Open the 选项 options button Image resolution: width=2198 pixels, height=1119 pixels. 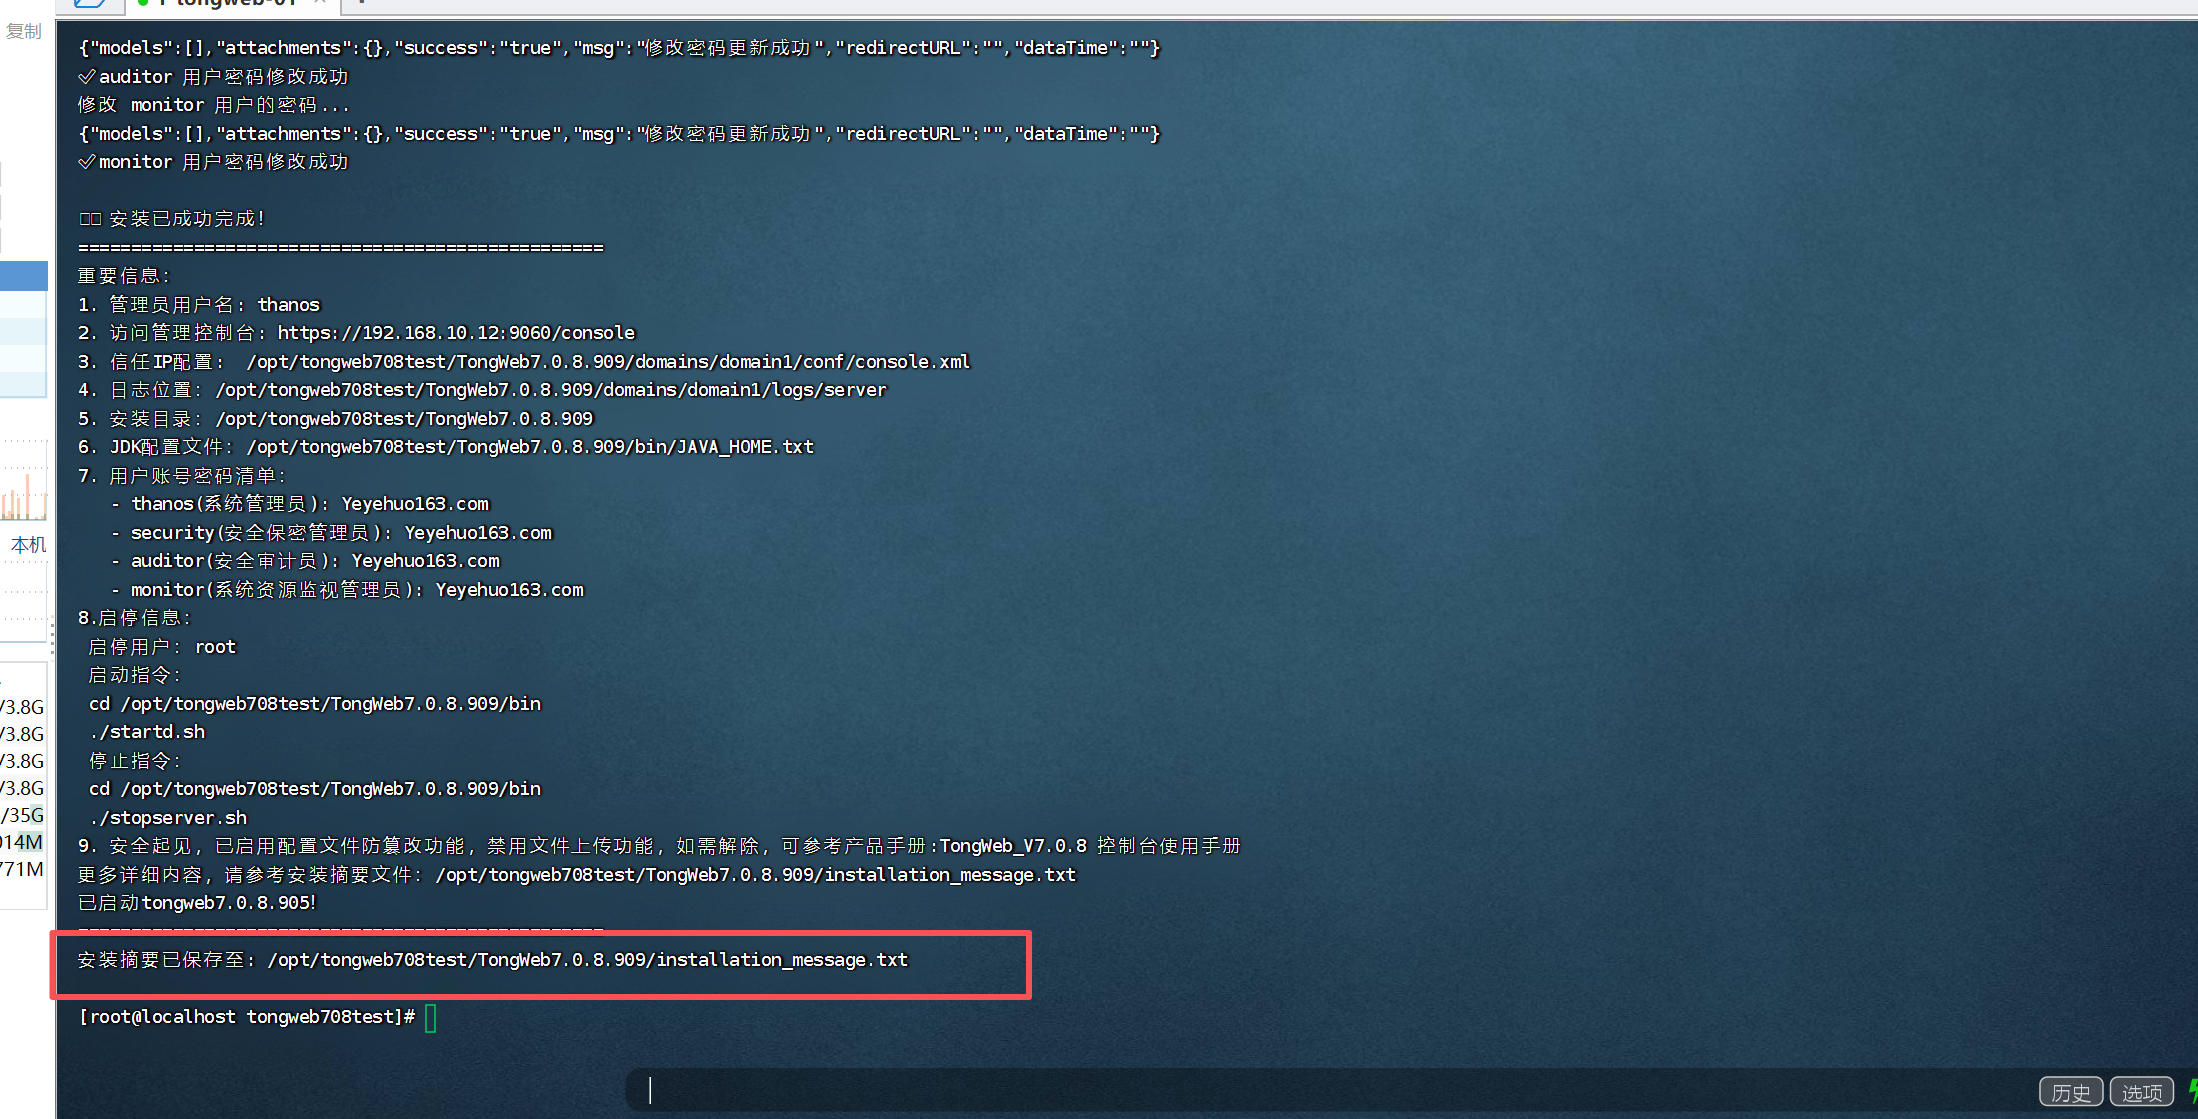[x=2141, y=1092]
